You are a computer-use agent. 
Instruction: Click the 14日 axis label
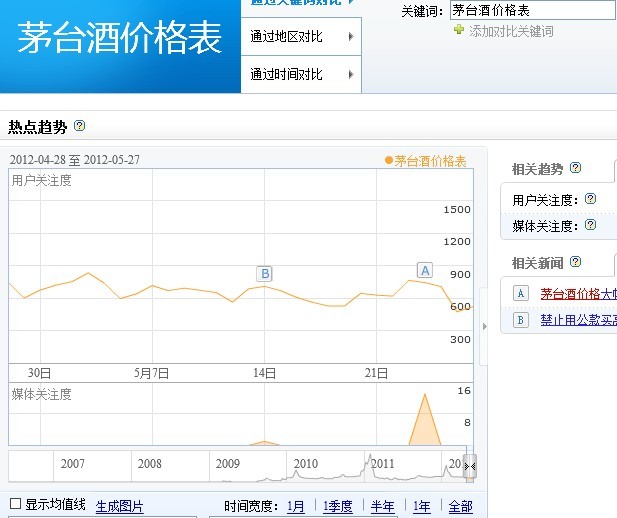[x=264, y=373]
